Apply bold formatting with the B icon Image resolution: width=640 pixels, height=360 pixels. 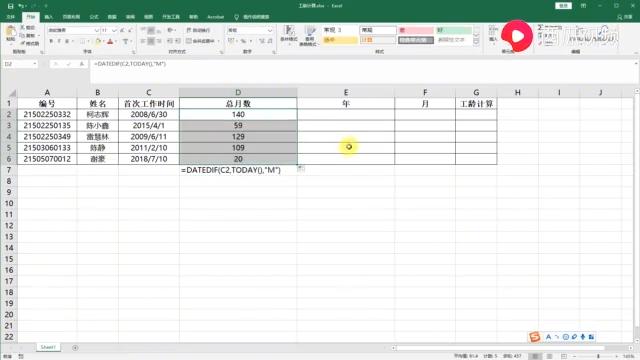click(51, 41)
